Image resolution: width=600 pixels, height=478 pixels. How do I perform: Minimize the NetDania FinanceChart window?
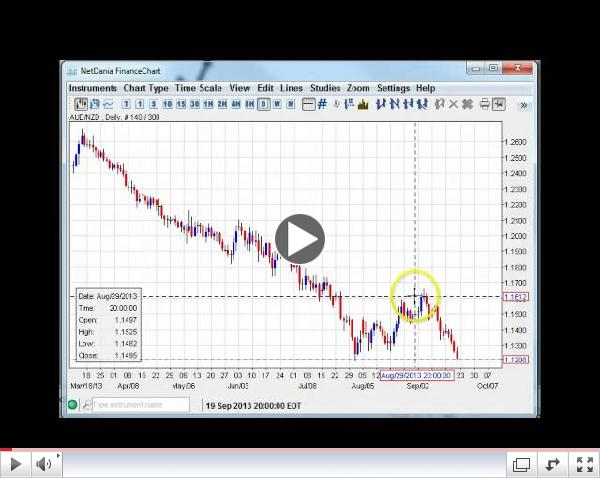[x=476, y=69]
